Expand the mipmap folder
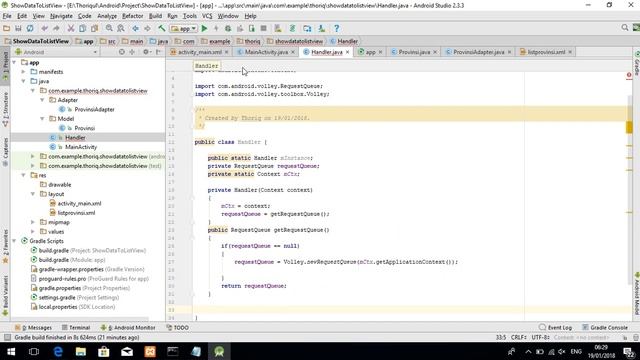 (33, 222)
